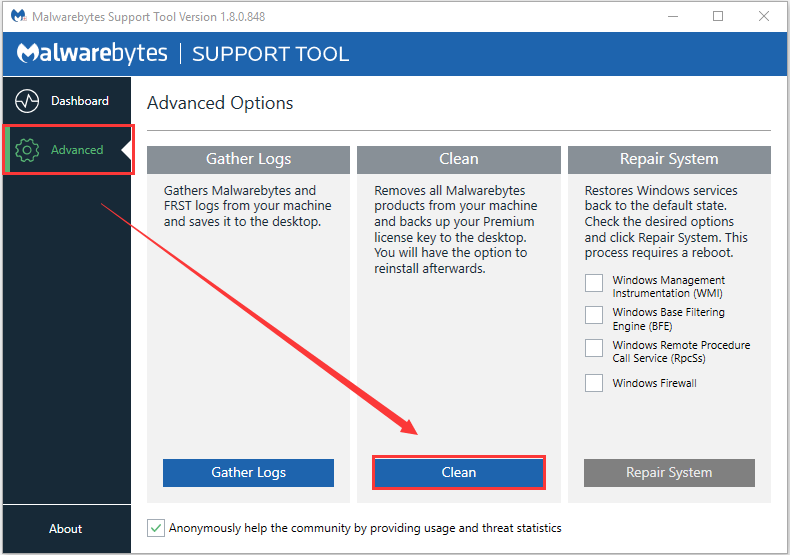Check Windows Base Filtering Engine (BFE)

tap(594, 315)
